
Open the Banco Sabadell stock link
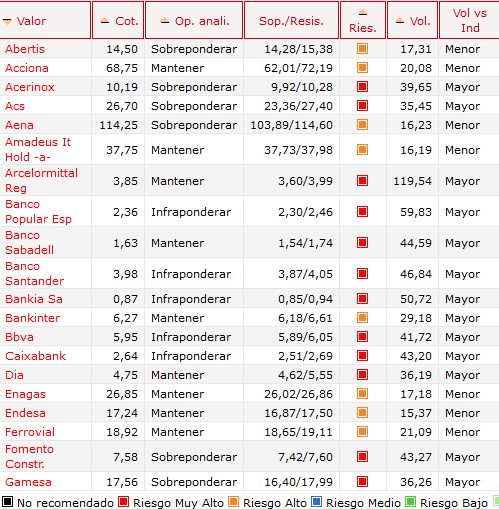pyautogui.click(x=29, y=242)
